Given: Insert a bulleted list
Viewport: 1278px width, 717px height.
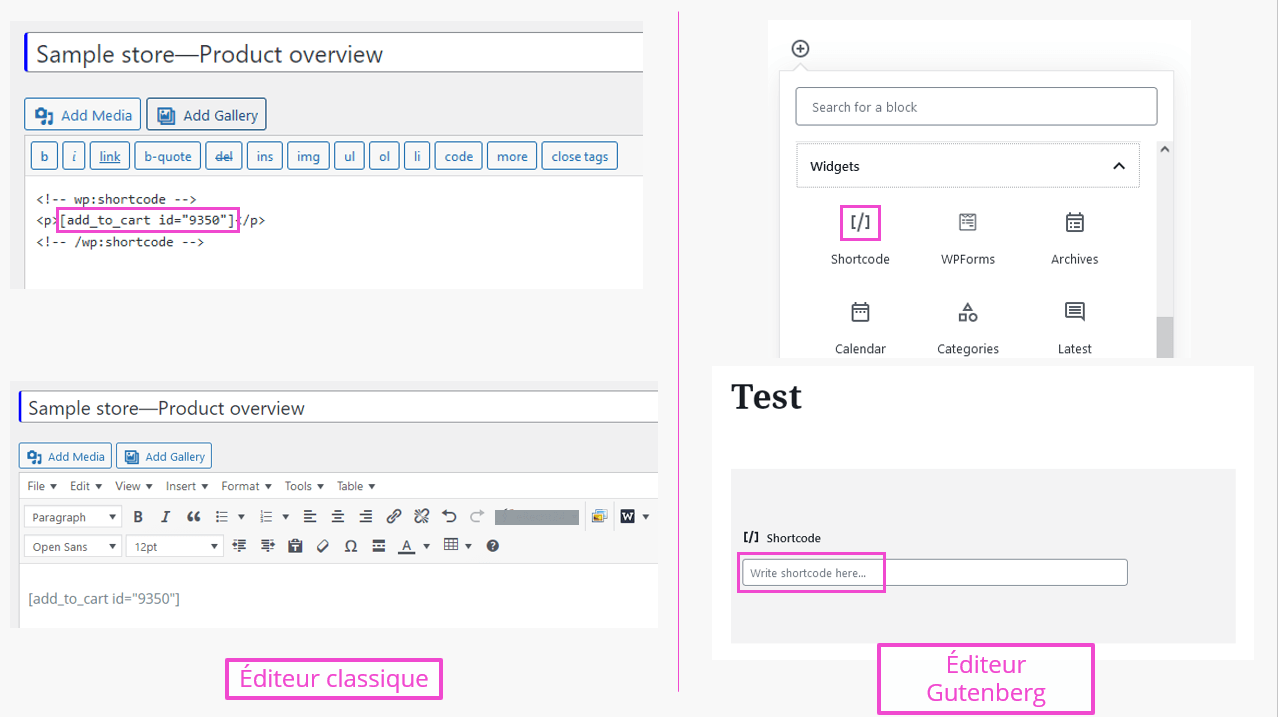Looking at the screenshot, I should pos(222,517).
